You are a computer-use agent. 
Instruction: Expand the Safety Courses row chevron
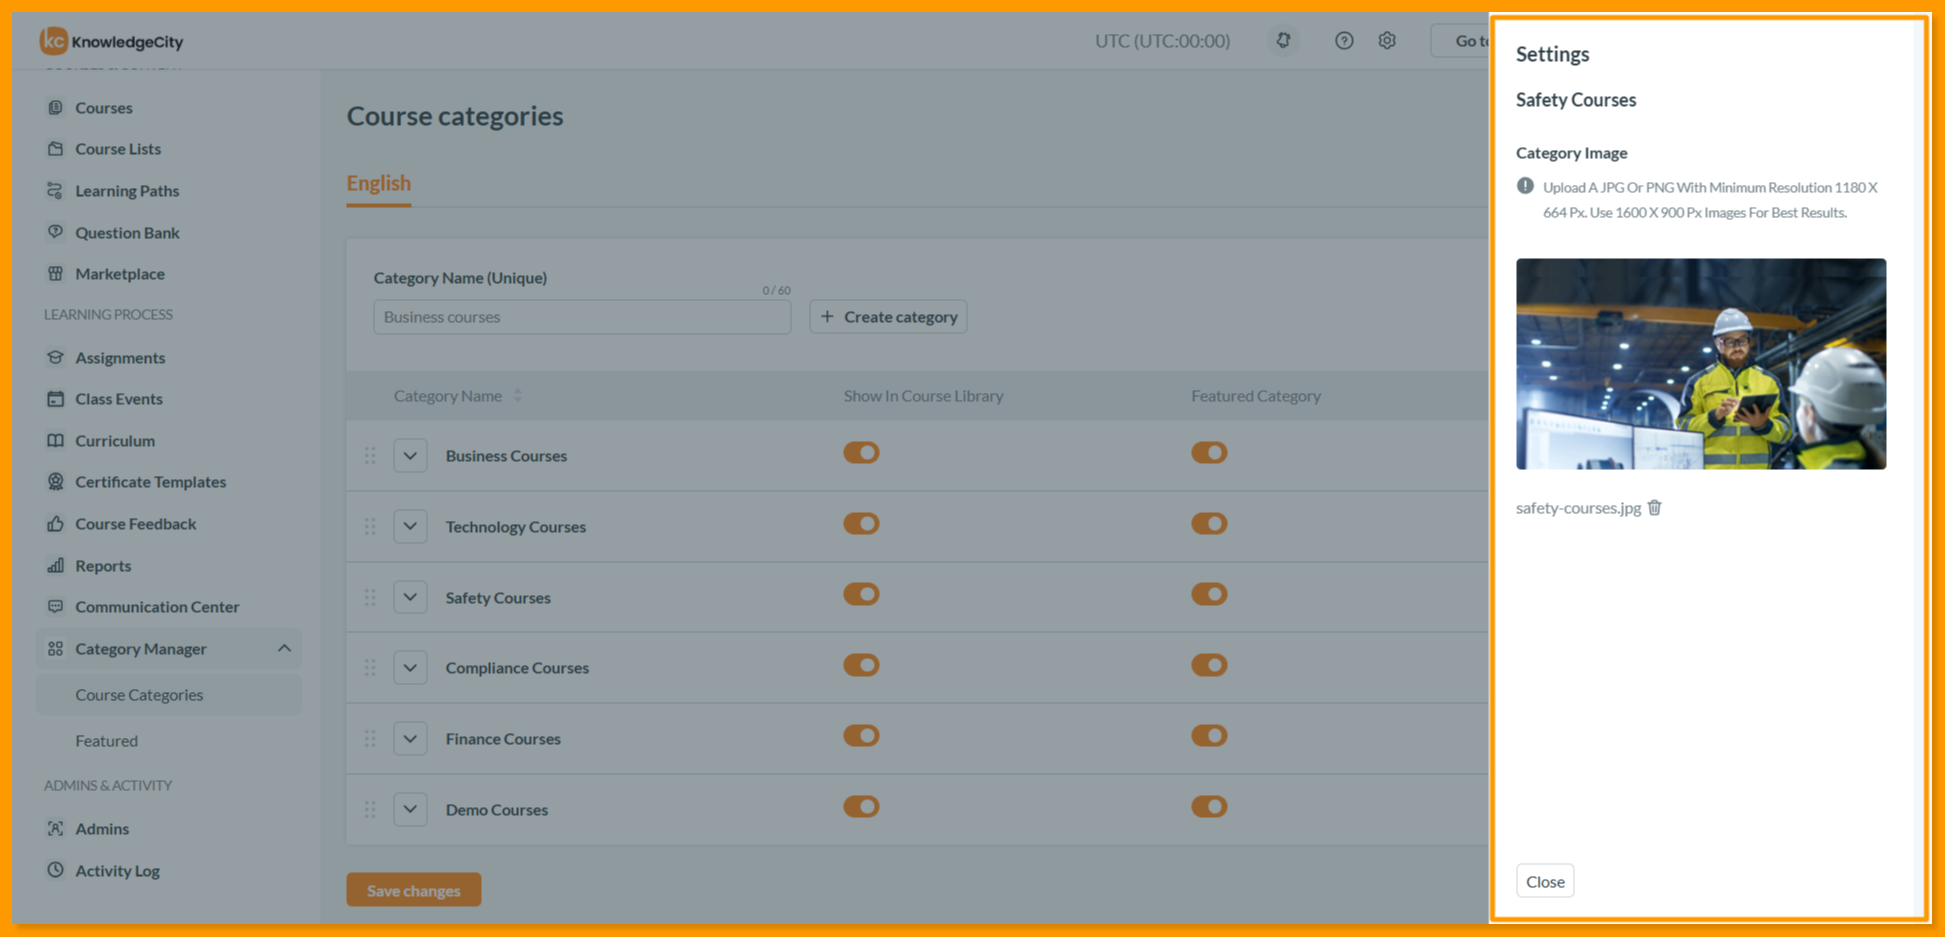pyautogui.click(x=410, y=597)
